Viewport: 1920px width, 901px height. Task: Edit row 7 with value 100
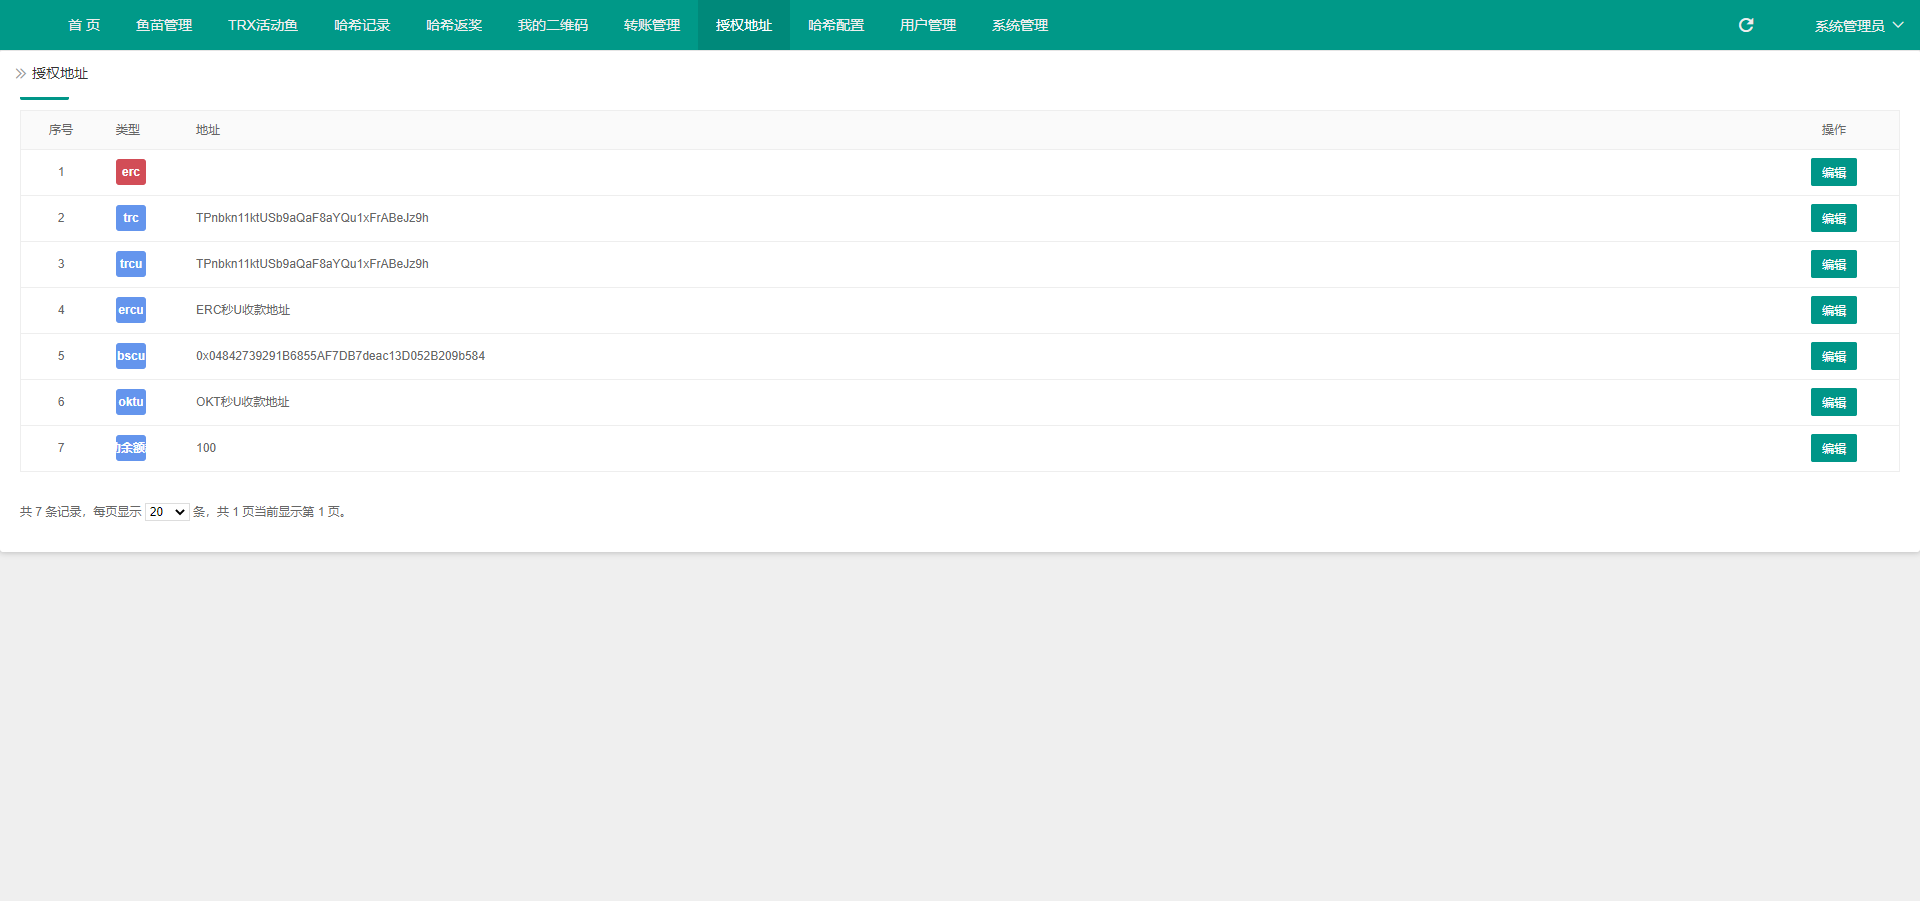point(1833,448)
